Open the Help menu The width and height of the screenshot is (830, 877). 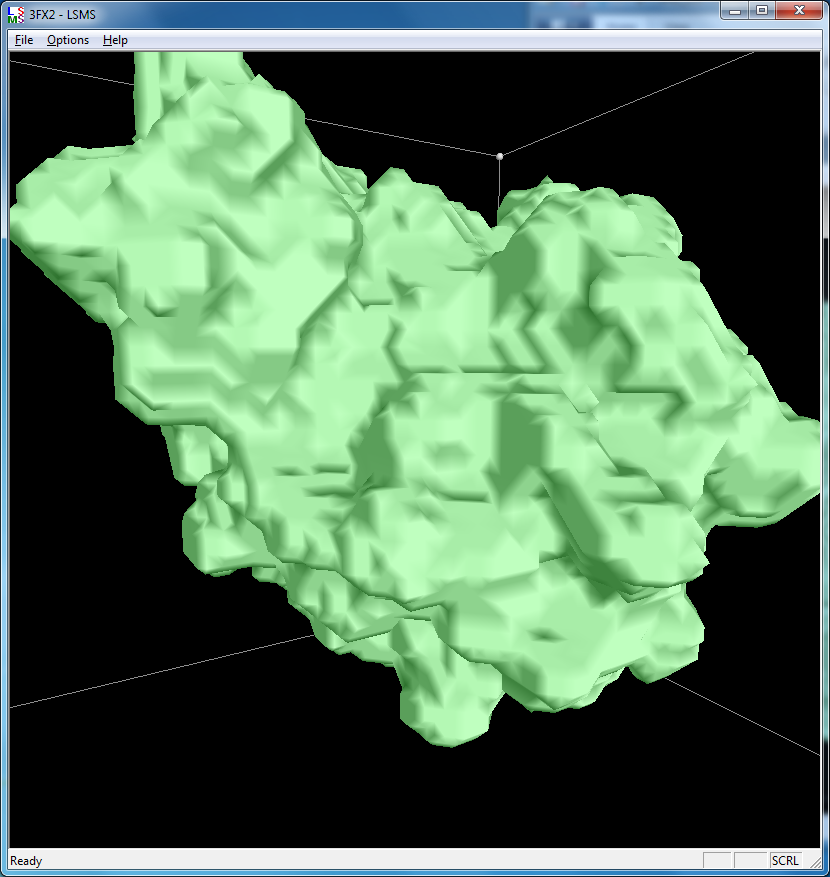tap(115, 40)
